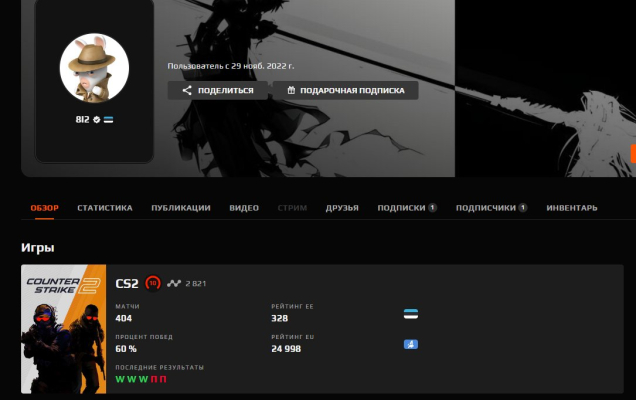Click the verified badge next to the 812 nickname
Screen dimensions: 636x400
pos(96,119)
